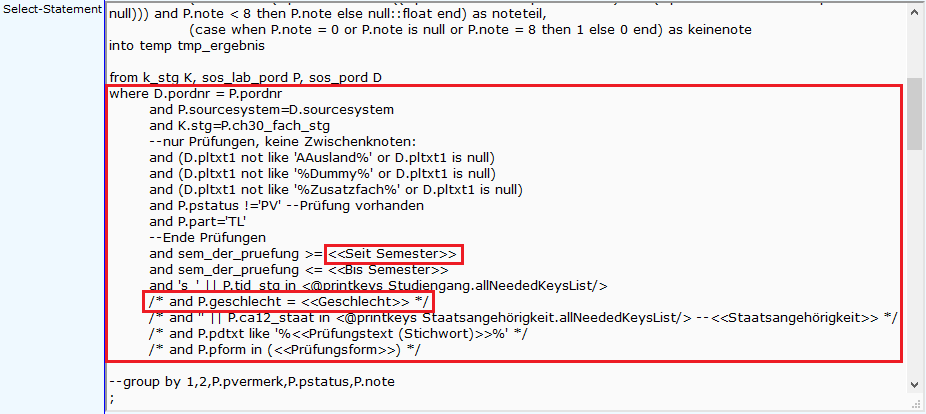Place cursor in <<Seit Semester>> placeholder
This screenshot has height=414, width=926.
[393, 254]
